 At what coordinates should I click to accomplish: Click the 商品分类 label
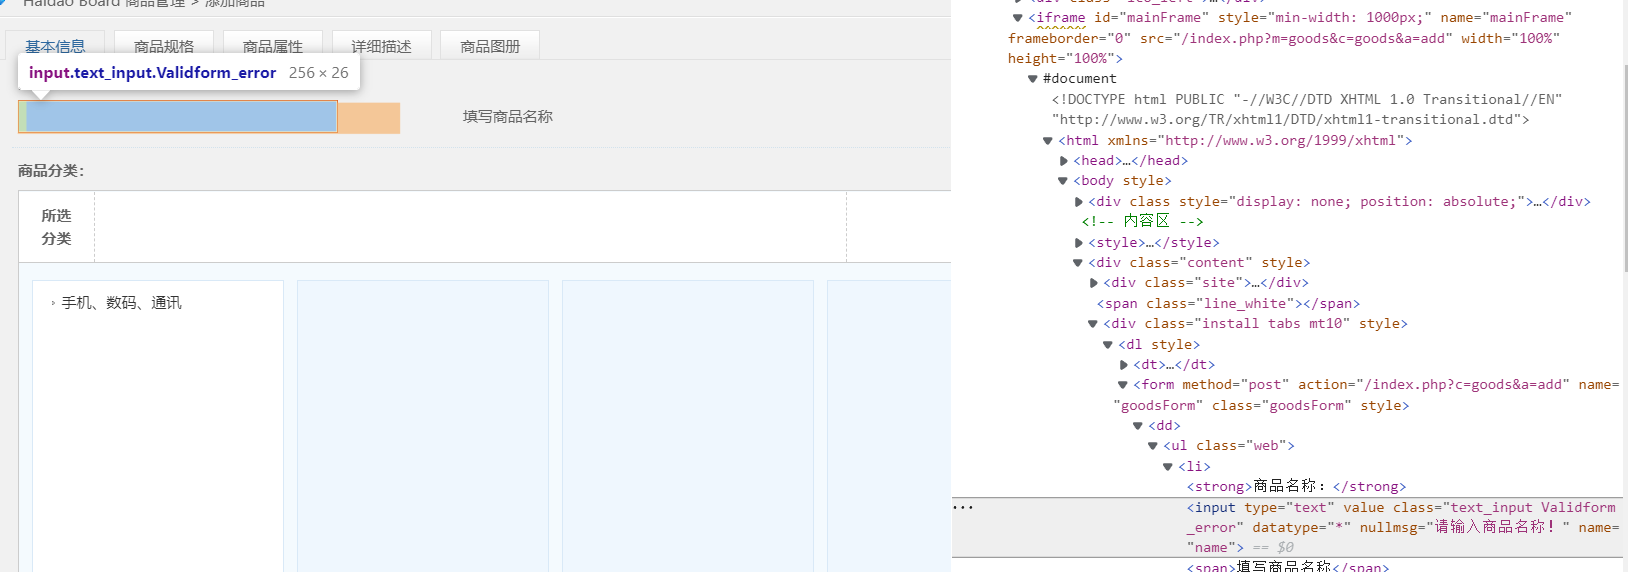pyautogui.click(x=51, y=171)
